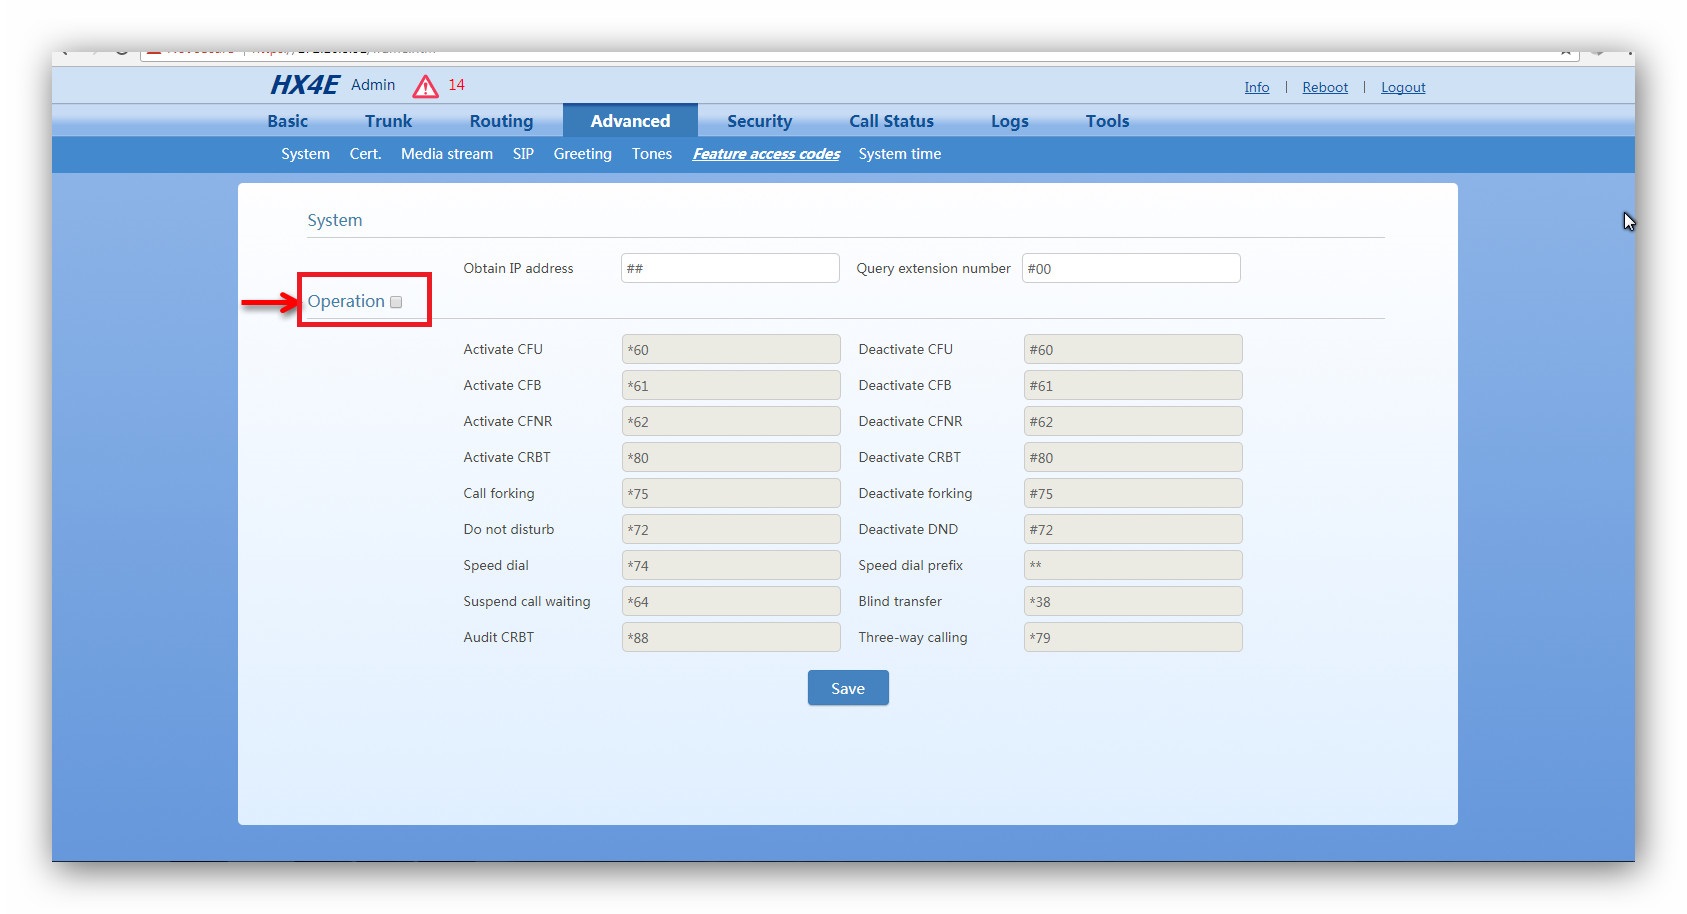Click the Obtain IP address field
Image resolution: width=1687 pixels, height=914 pixels.
729,268
